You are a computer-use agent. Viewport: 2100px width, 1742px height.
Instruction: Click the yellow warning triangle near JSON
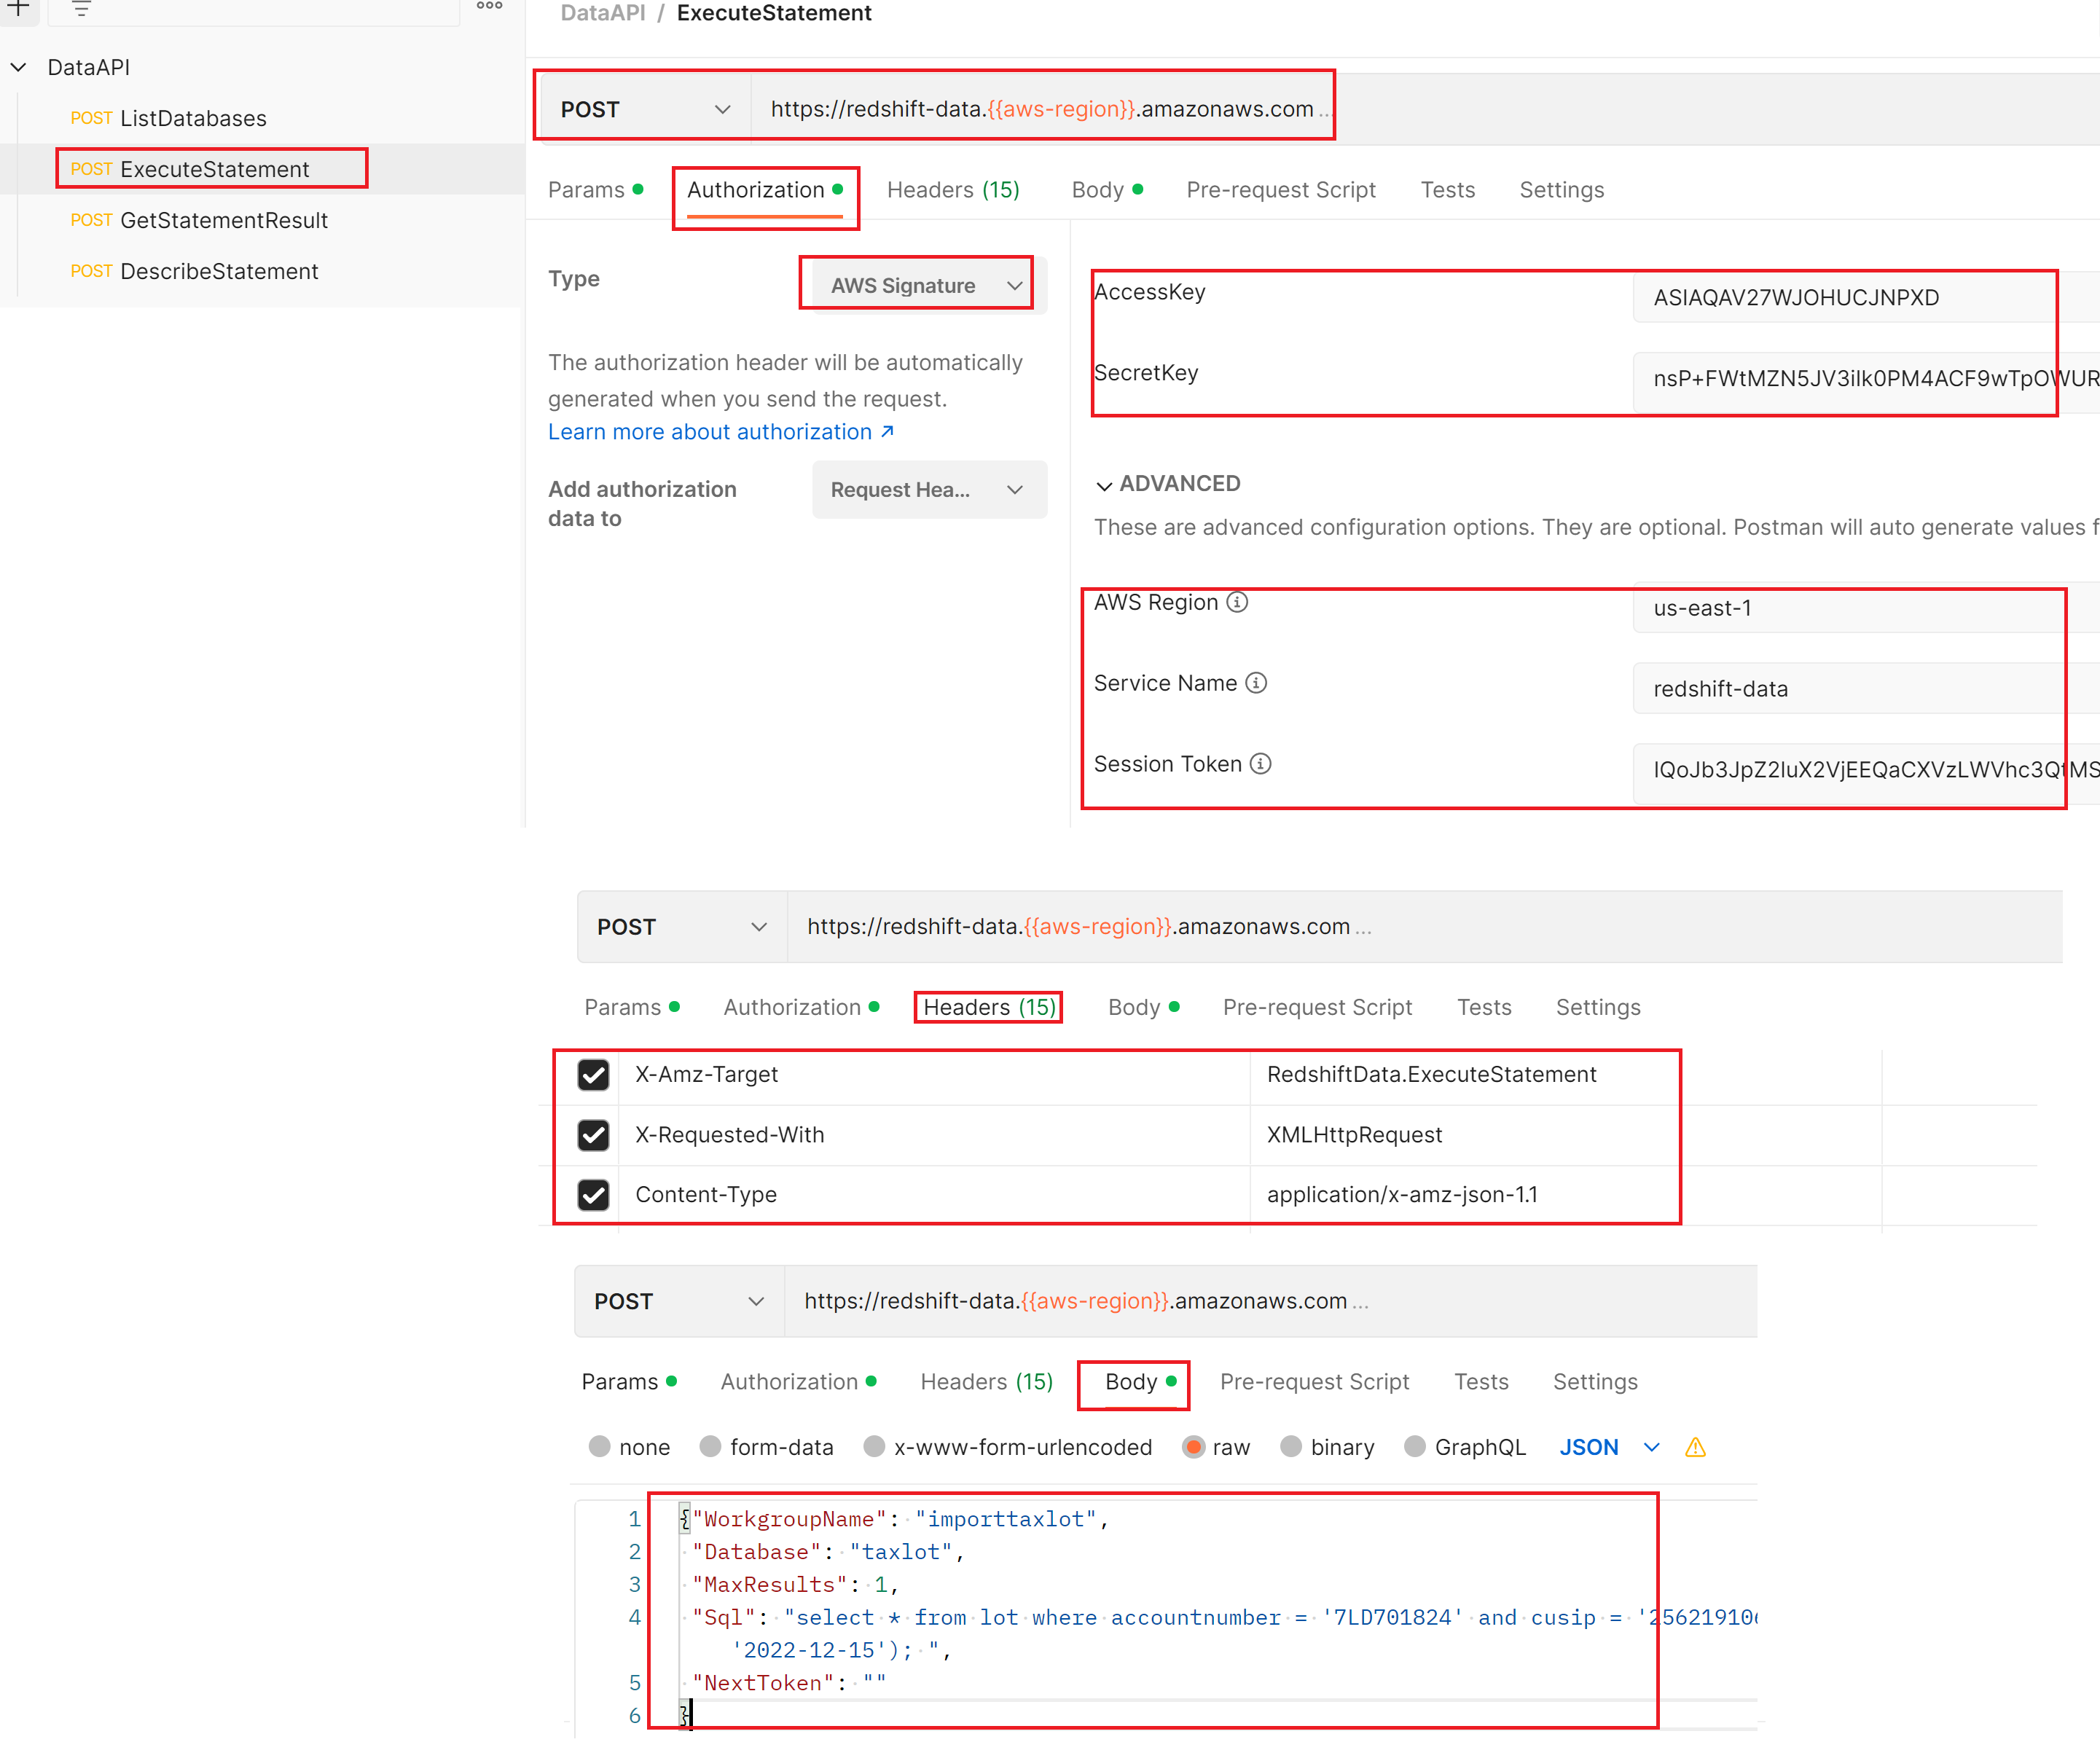[x=1695, y=1447]
